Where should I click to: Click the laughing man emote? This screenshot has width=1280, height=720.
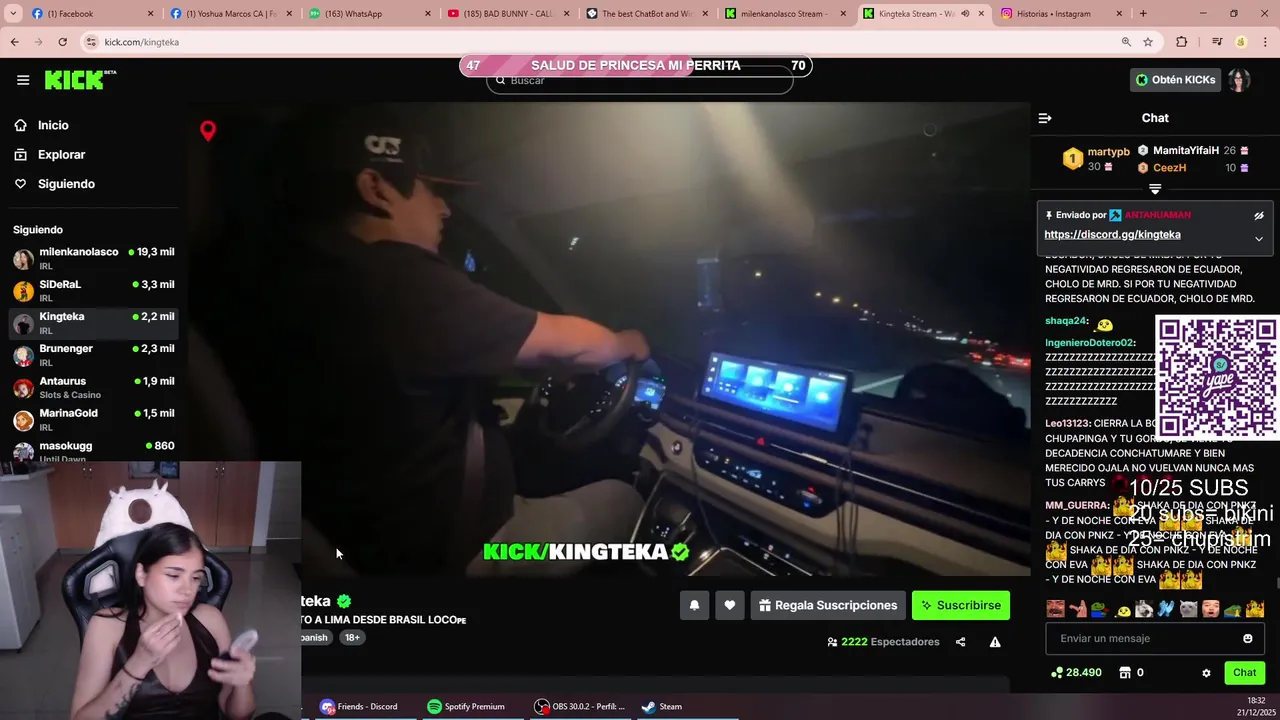coord(1055,609)
